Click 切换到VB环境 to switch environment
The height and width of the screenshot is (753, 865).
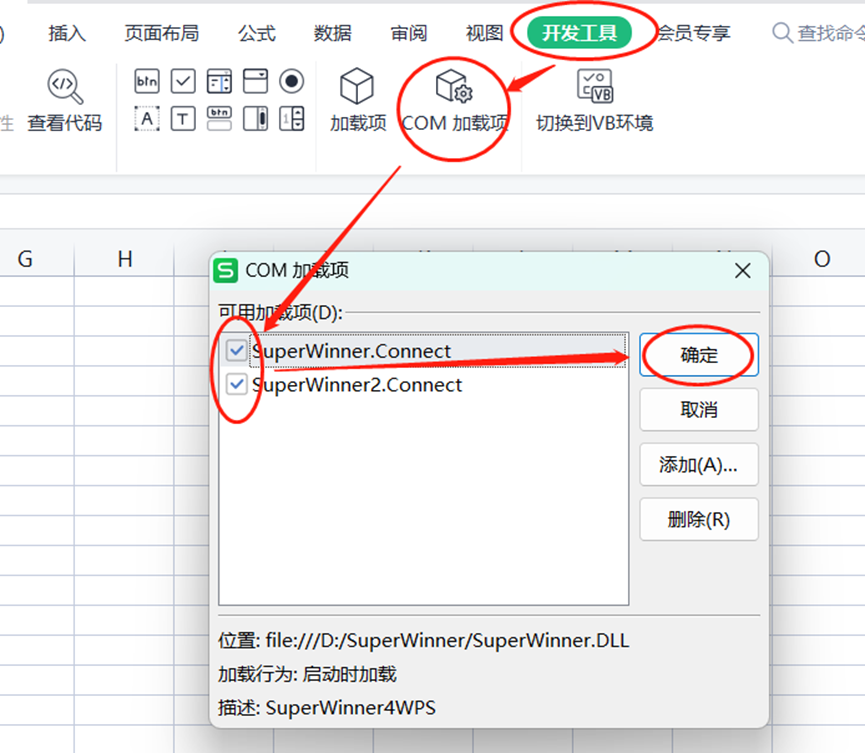pos(594,100)
